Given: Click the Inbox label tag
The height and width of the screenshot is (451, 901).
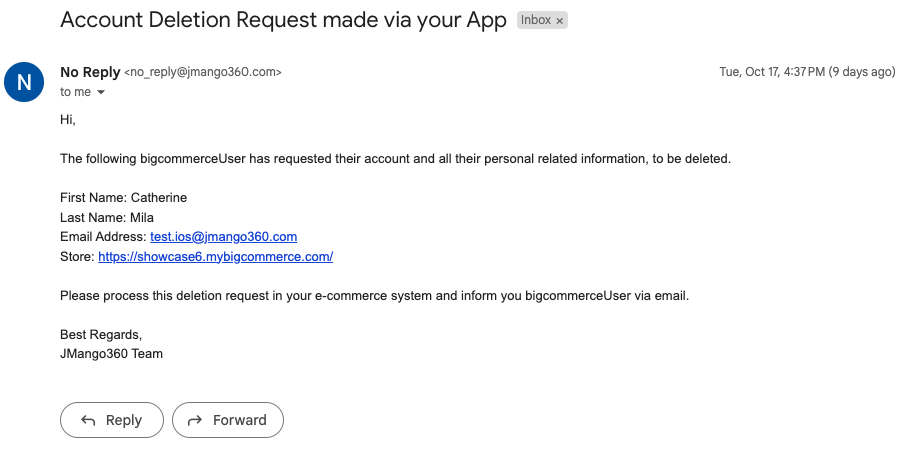Looking at the screenshot, I should click(536, 20).
